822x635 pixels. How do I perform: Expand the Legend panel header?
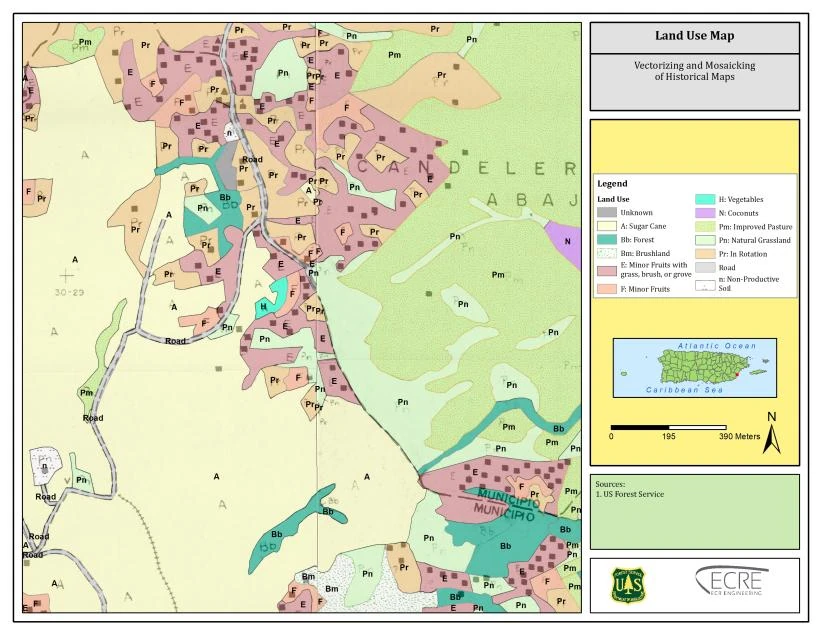pyautogui.click(x=612, y=184)
